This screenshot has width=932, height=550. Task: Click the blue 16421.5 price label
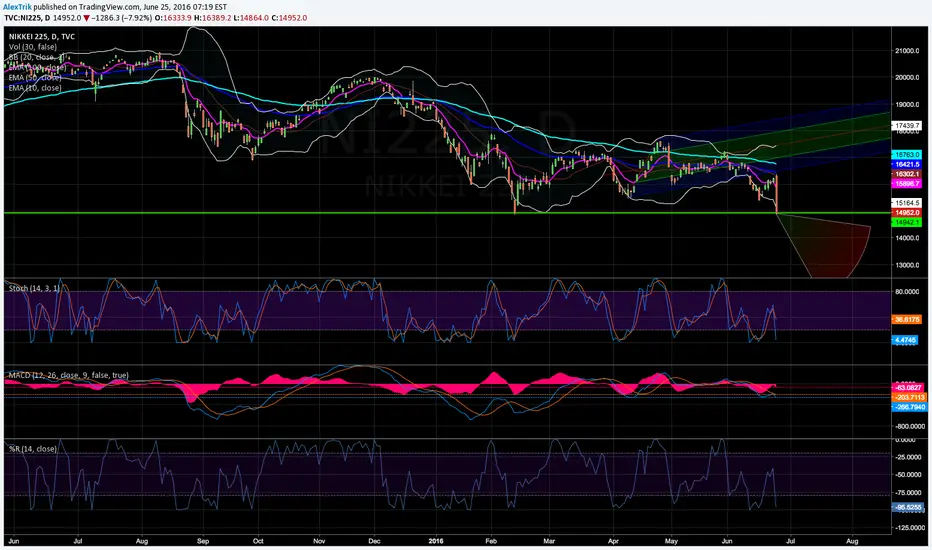point(906,164)
